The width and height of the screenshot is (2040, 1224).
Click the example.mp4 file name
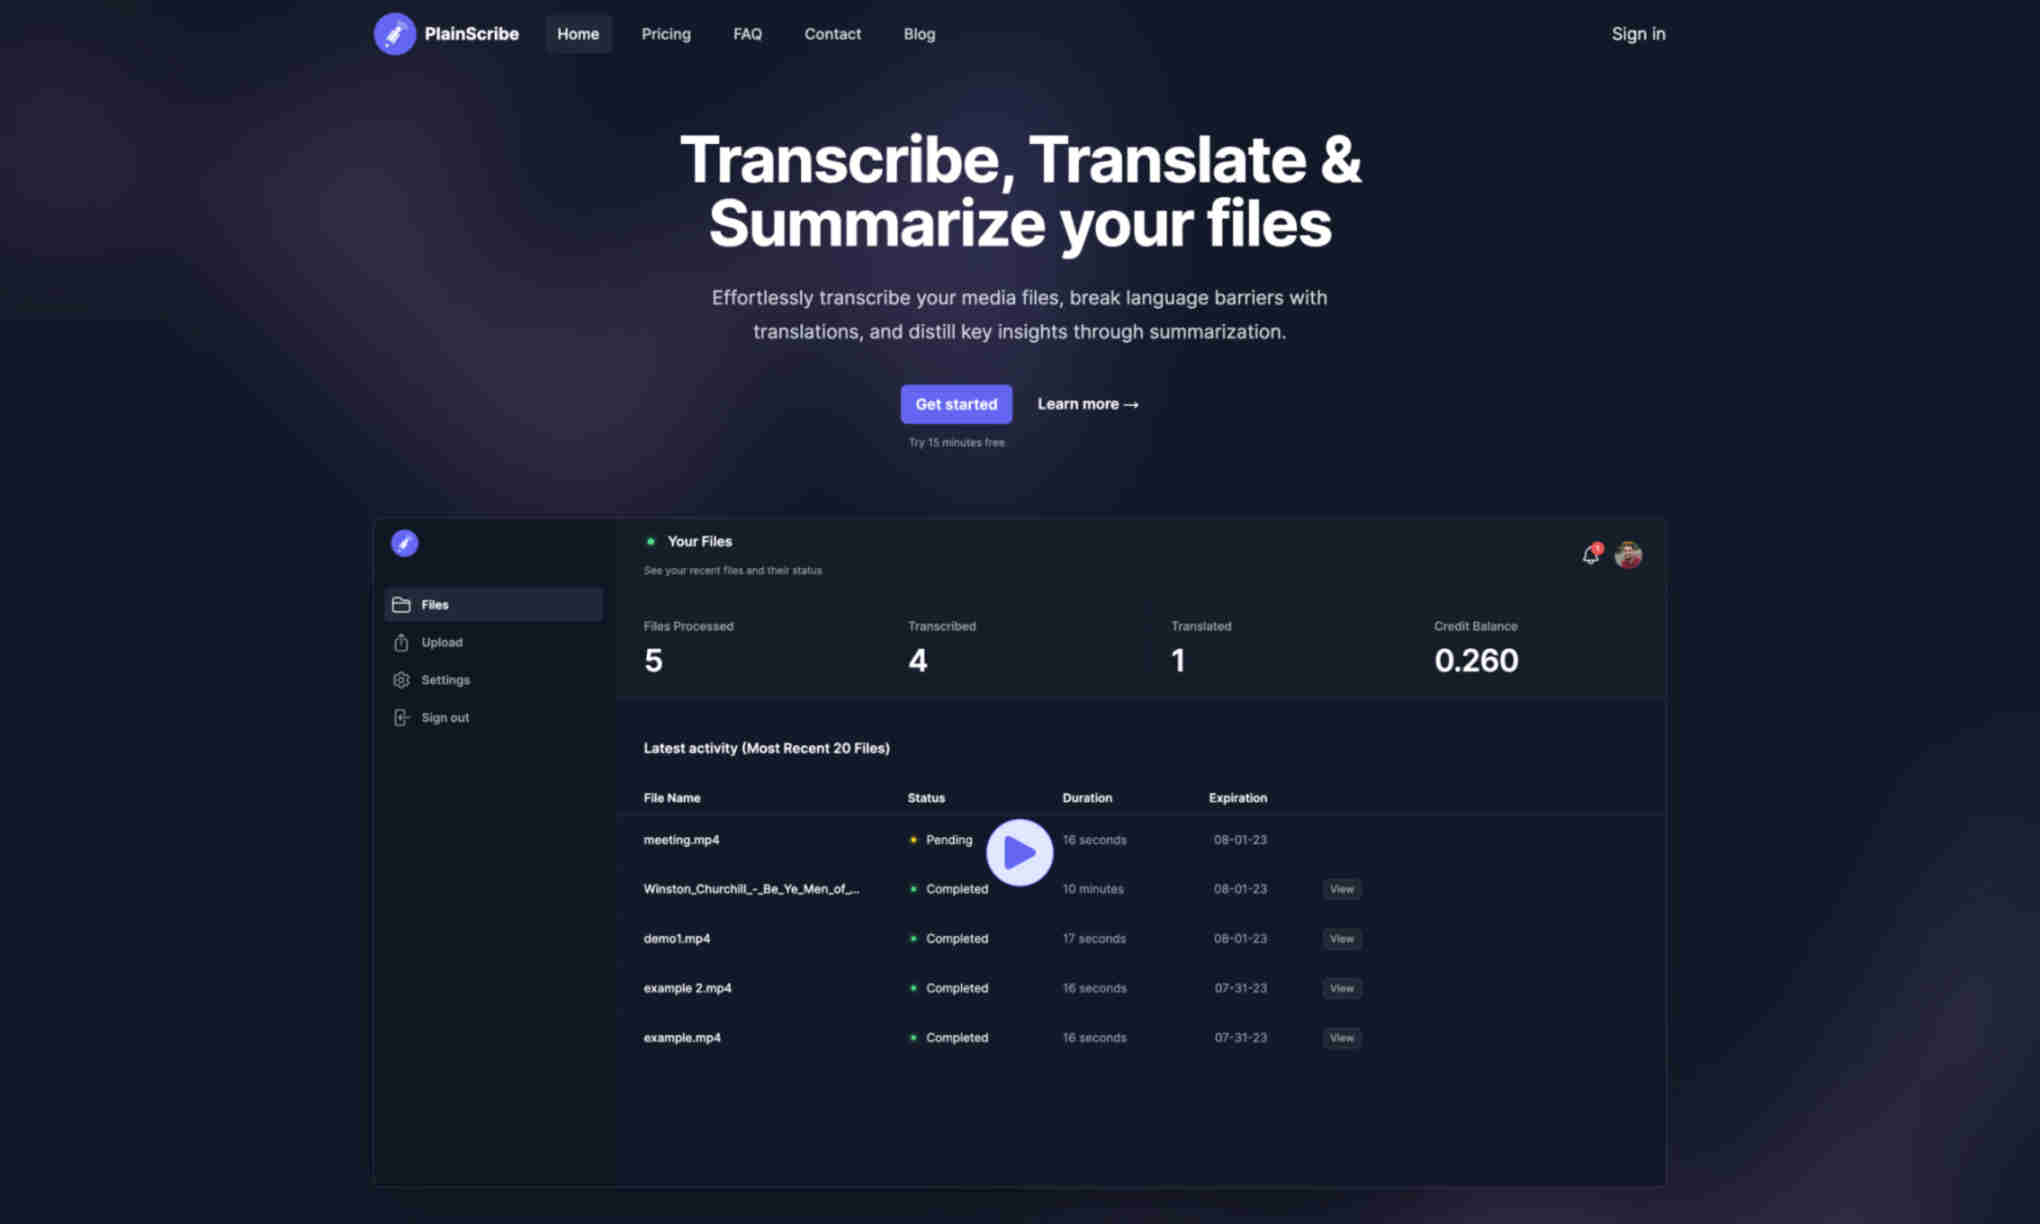[x=682, y=1038]
